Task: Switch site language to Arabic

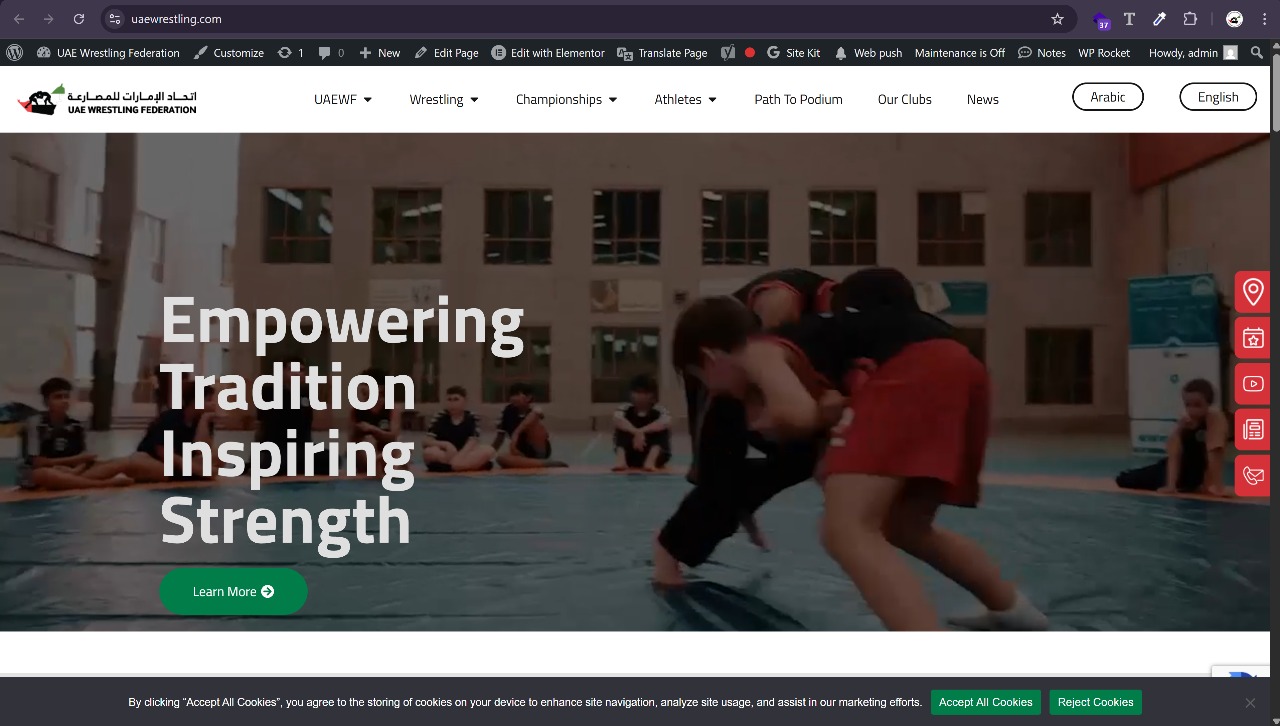Action: [1107, 97]
